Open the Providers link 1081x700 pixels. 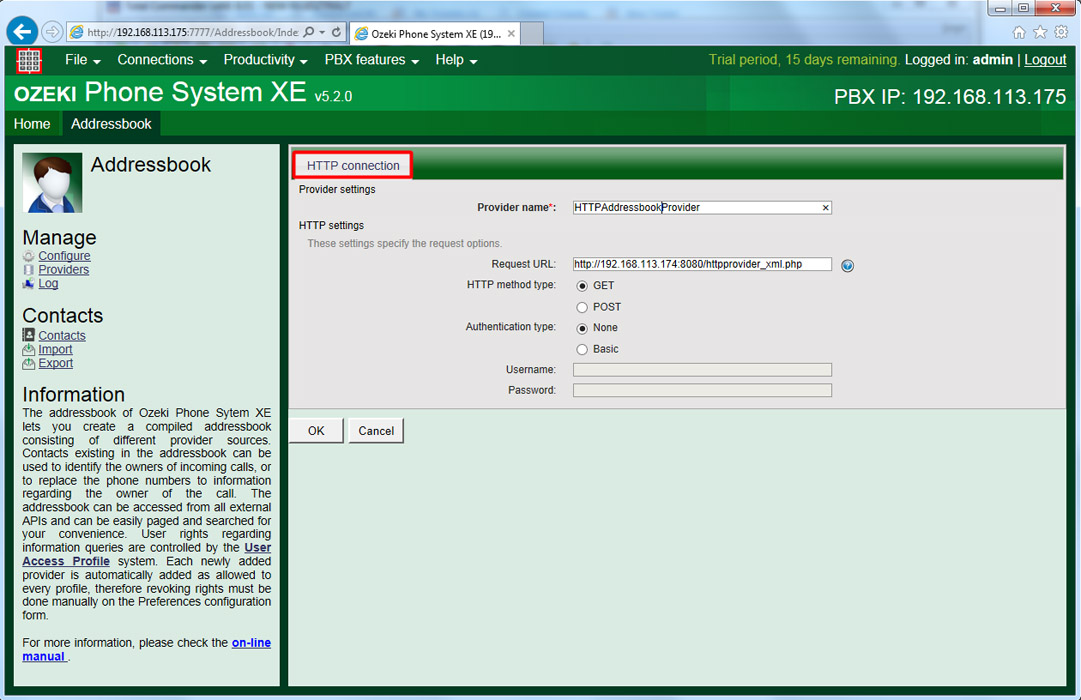[x=63, y=270]
